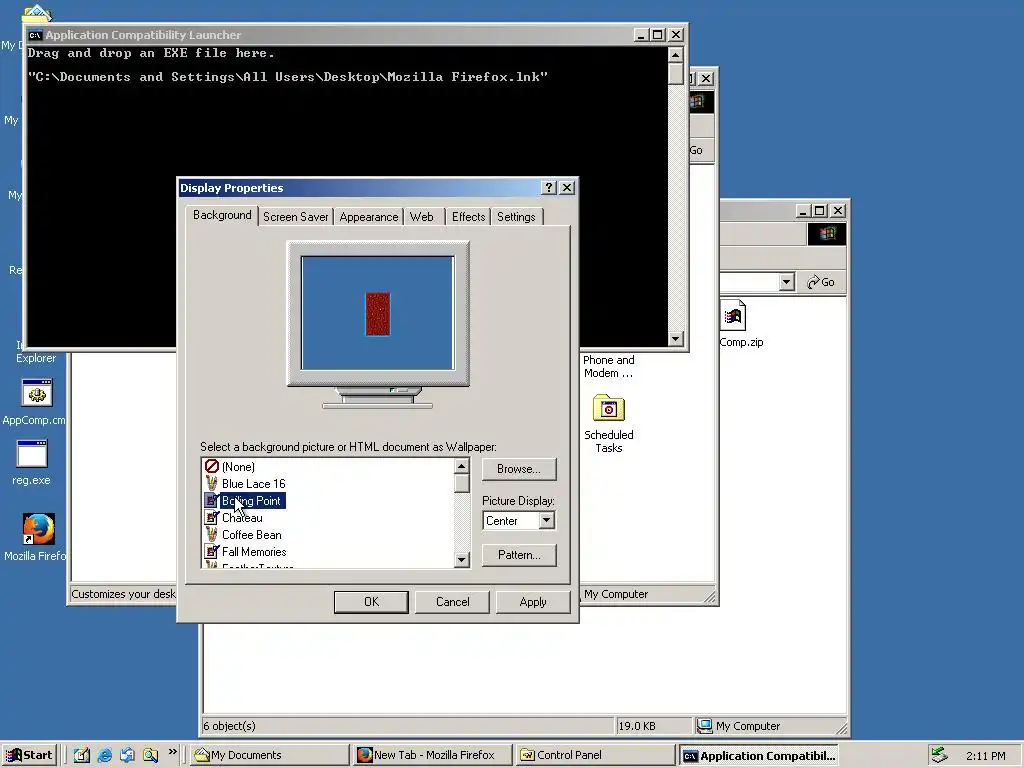Screen dimensions: 1024x768
Task: Select the Background tab
Action: [x=222, y=215]
